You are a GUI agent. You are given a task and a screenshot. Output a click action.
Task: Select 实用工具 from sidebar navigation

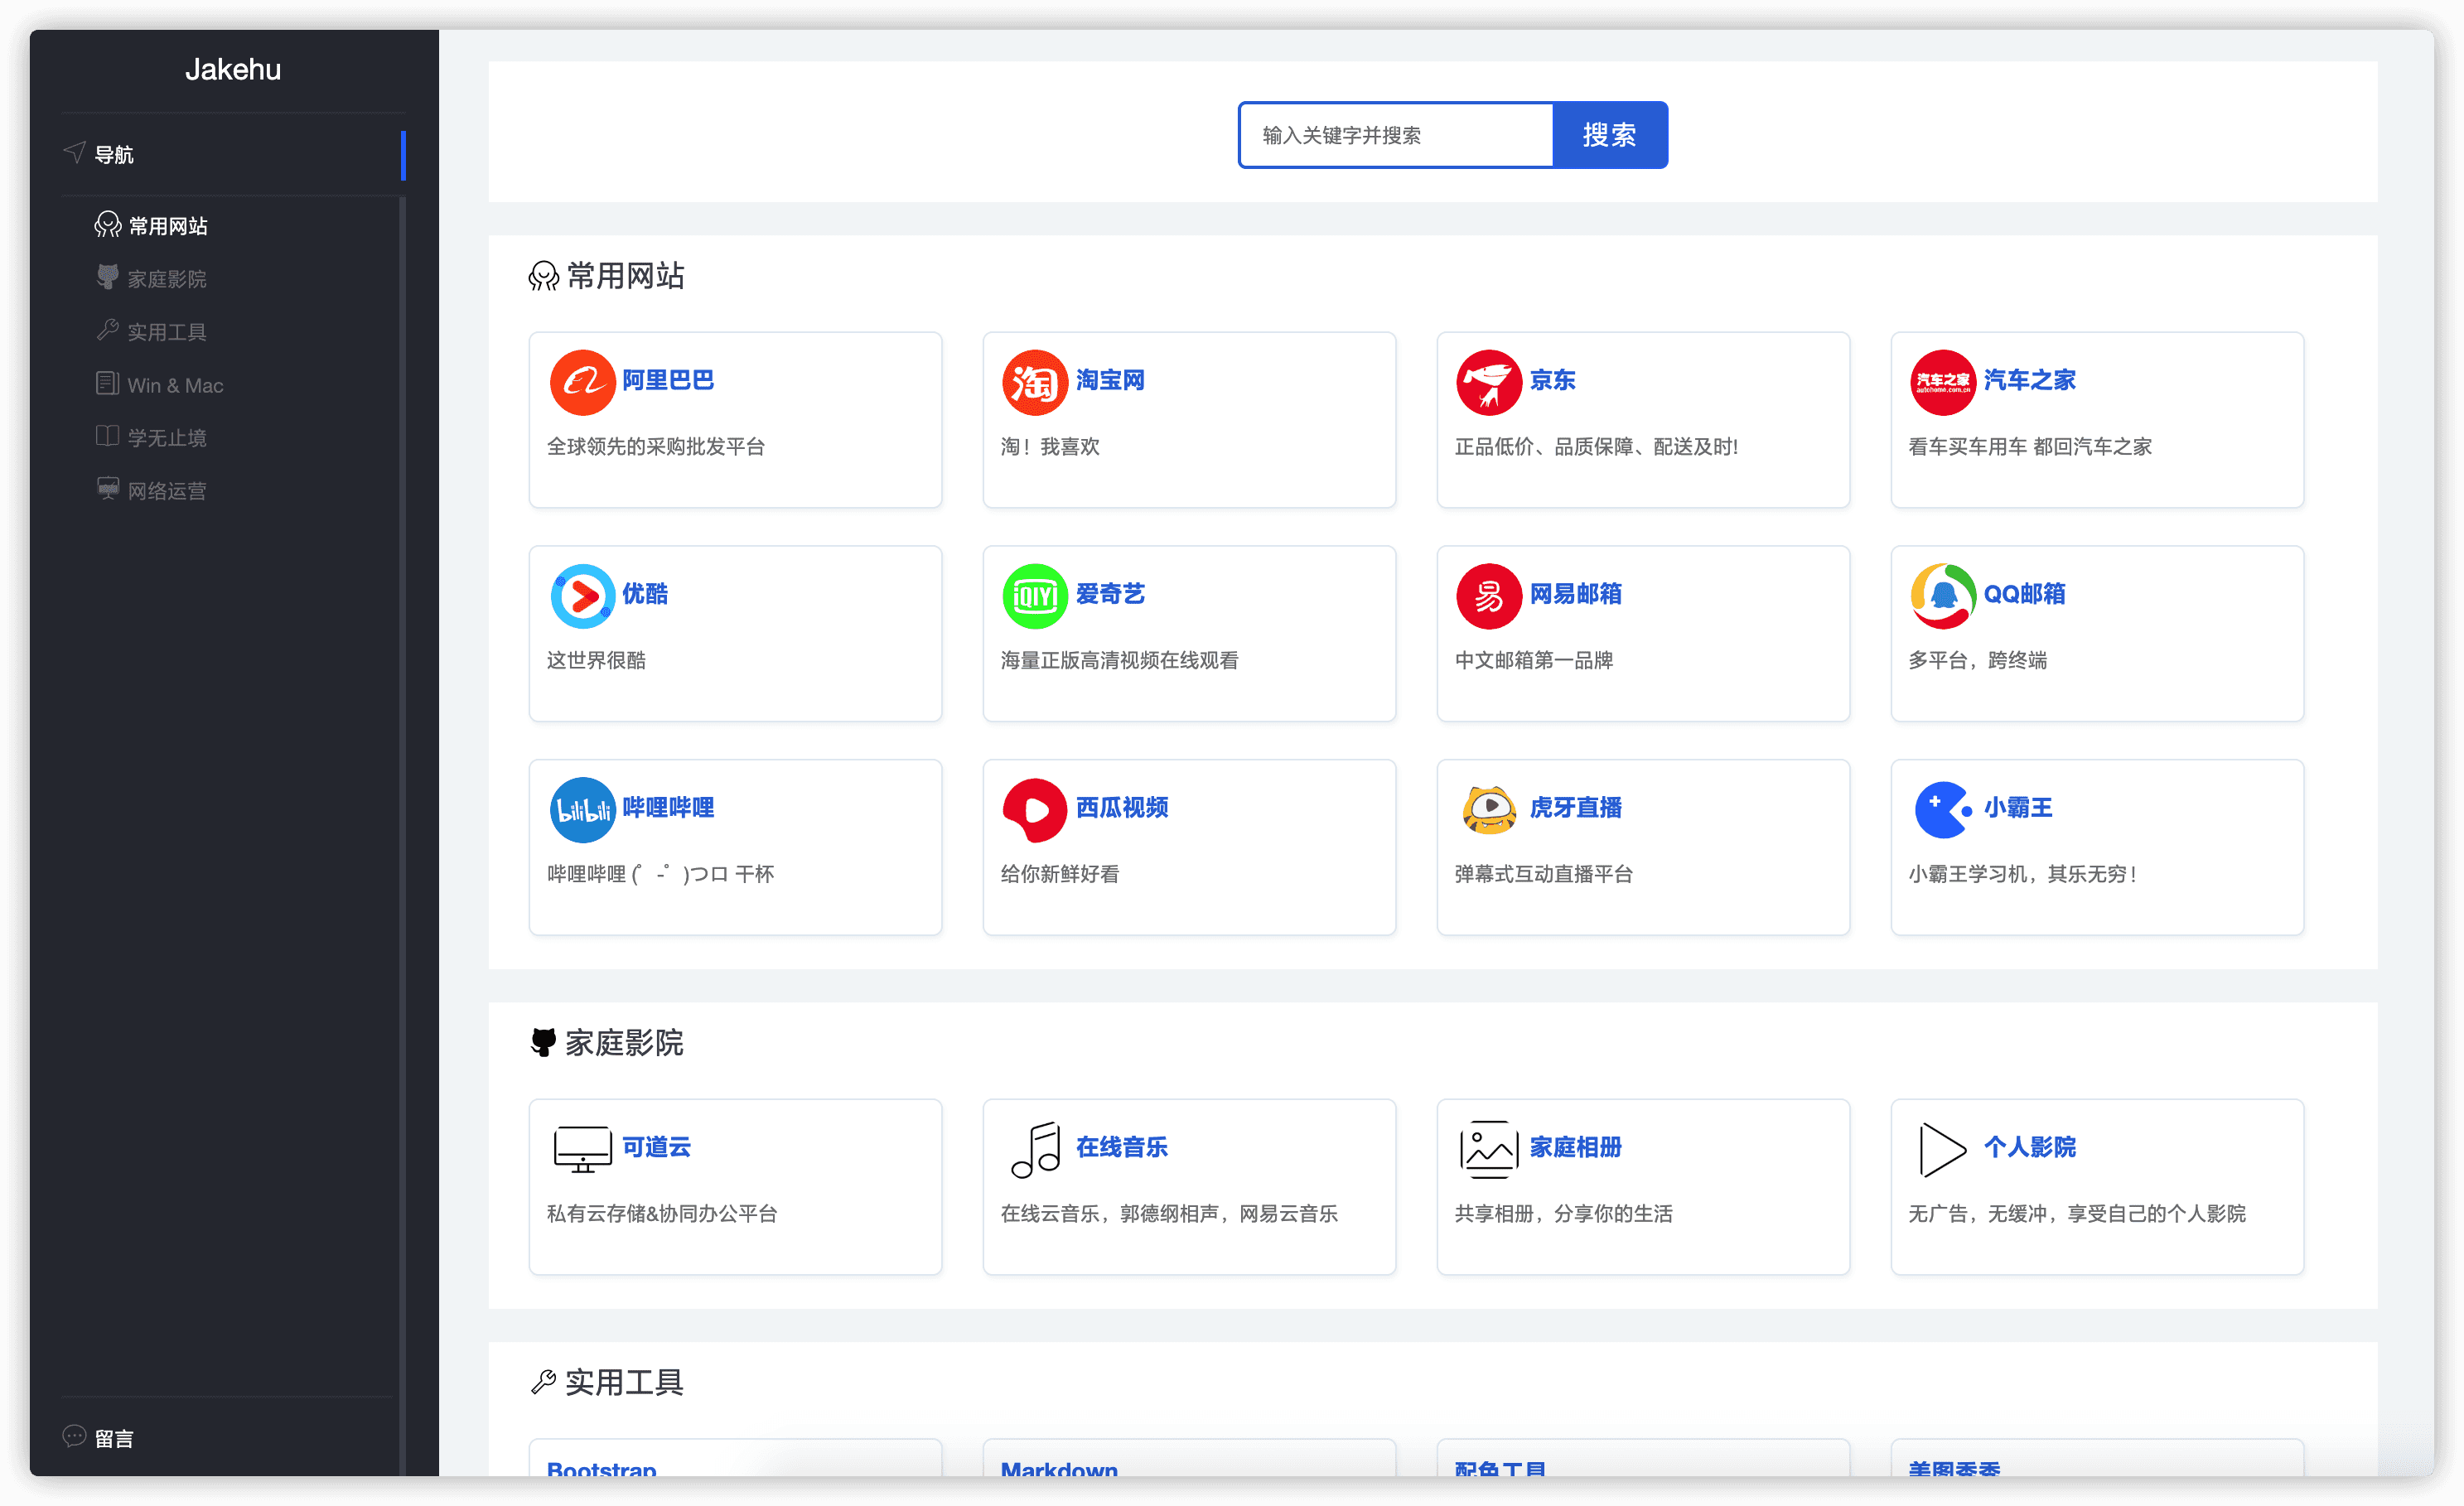(166, 331)
